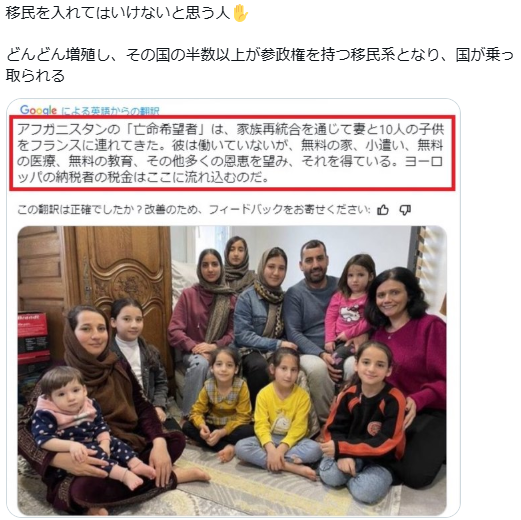Click the raised hand emoji in post
521x520 pixels.
pyautogui.click(x=240, y=14)
